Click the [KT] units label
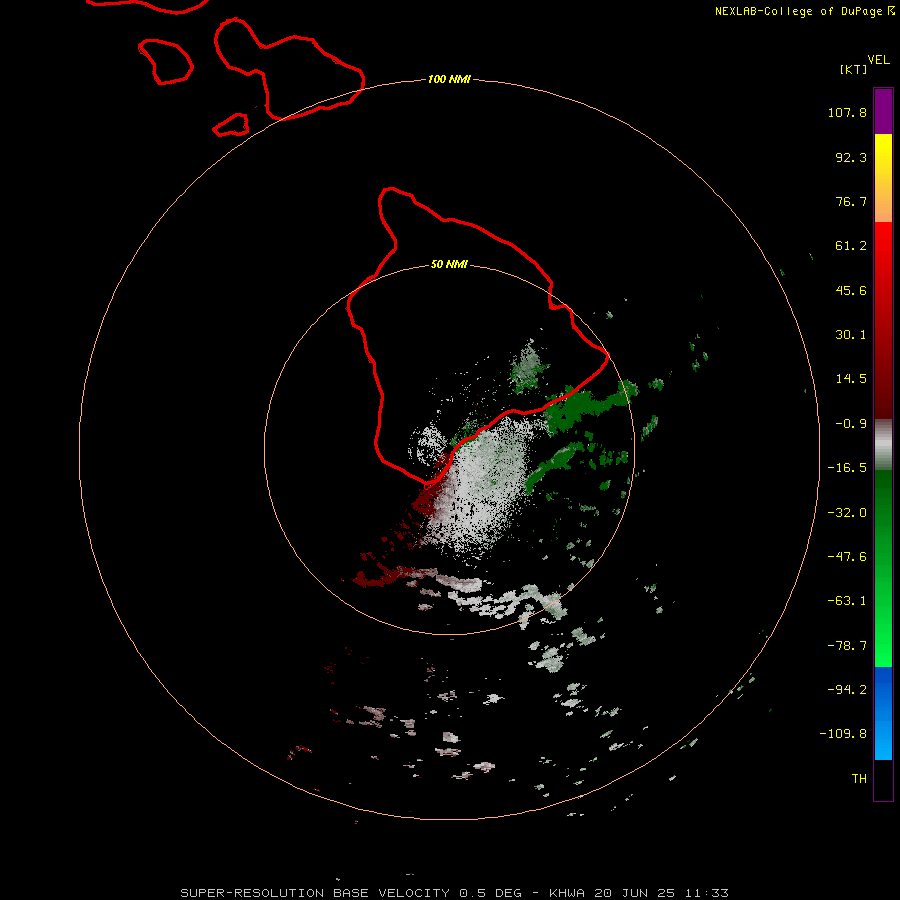 tap(853, 69)
